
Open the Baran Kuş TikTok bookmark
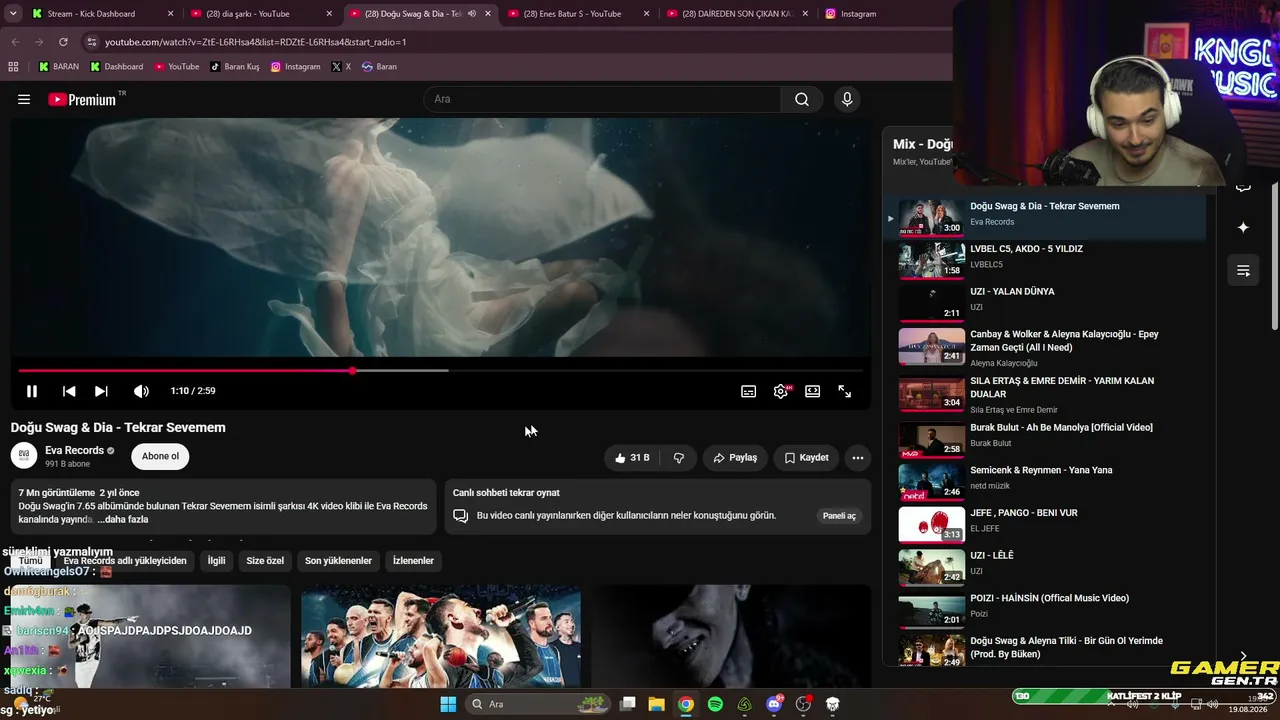click(235, 67)
